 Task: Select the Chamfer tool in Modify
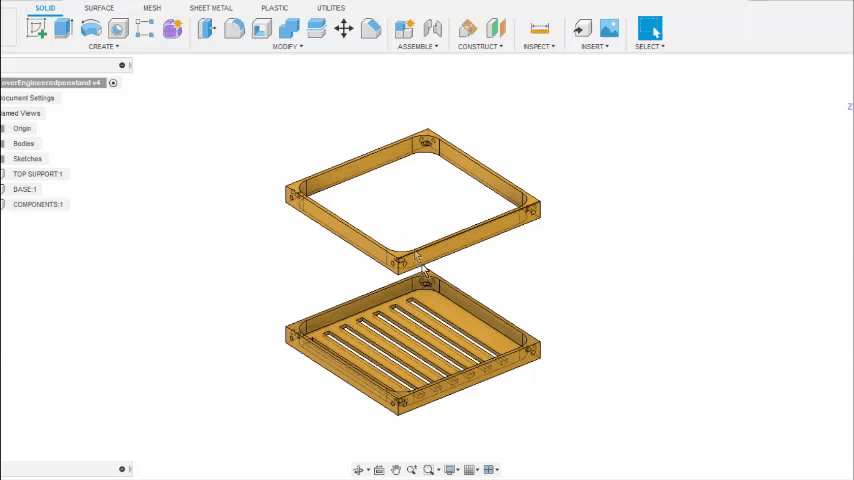tap(371, 28)
